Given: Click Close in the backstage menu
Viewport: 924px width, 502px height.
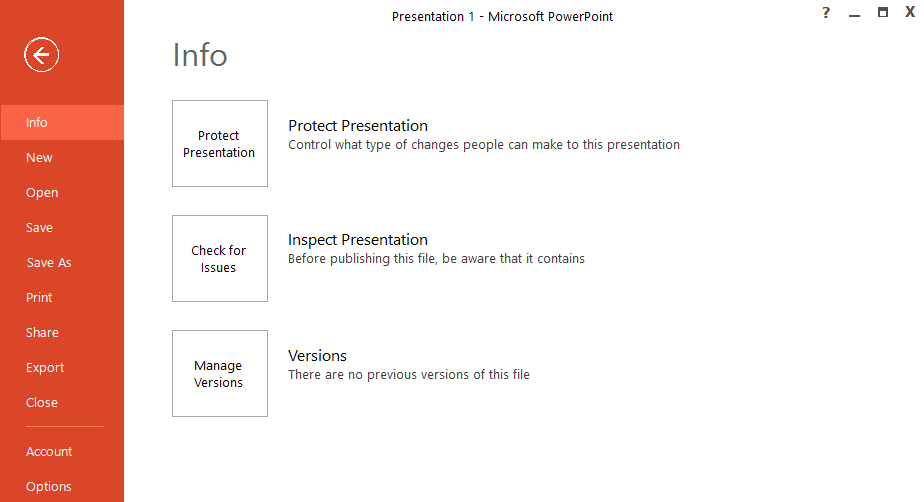Looking at the screenshot, I should 42,403.
